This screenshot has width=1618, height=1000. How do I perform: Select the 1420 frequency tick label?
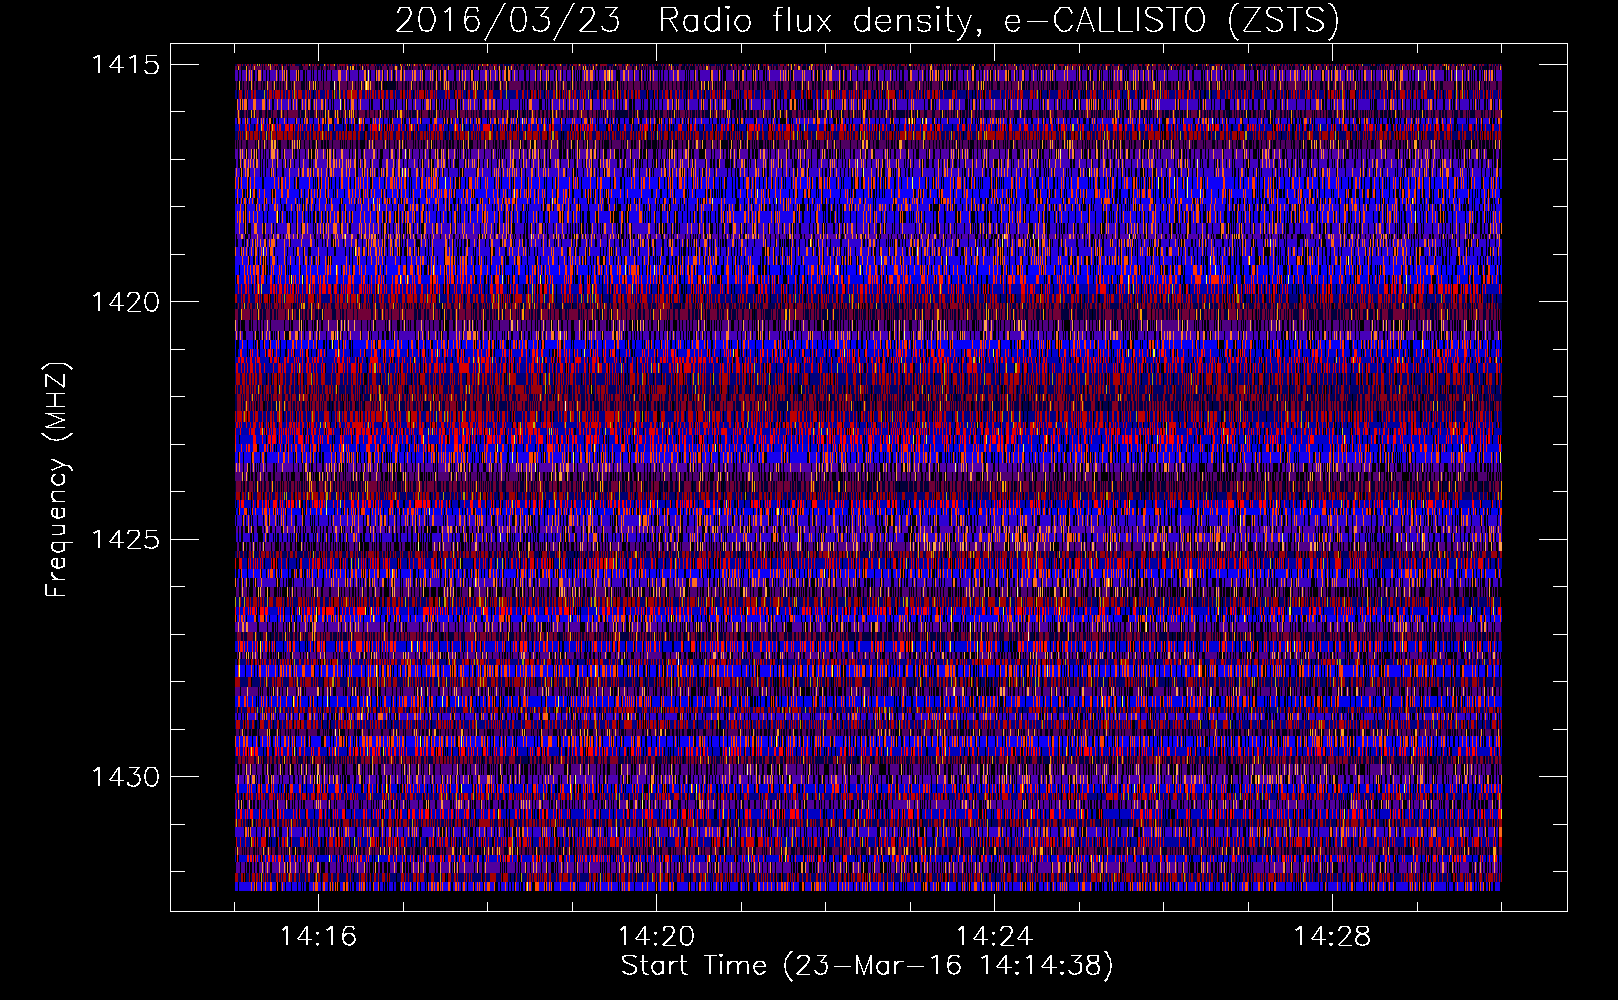(125, 302)
